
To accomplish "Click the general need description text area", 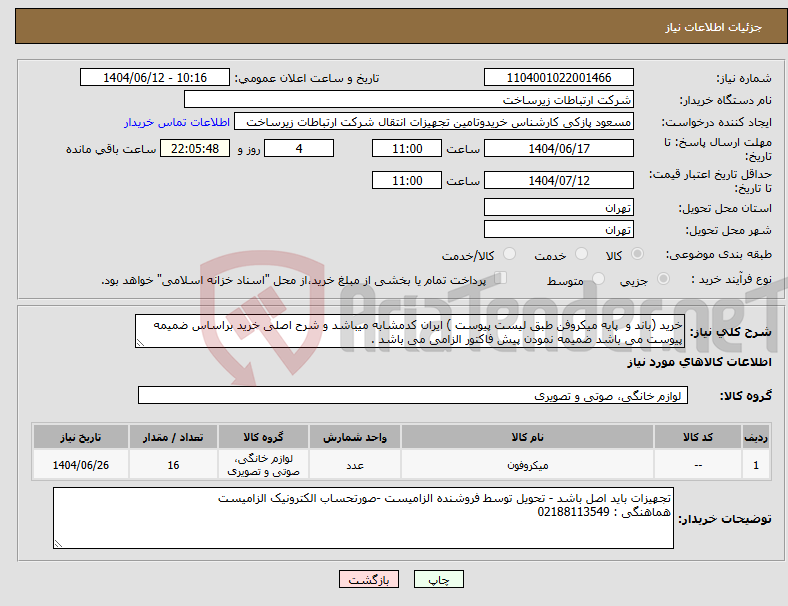I will pyautogui.click(x=410, y=331).
